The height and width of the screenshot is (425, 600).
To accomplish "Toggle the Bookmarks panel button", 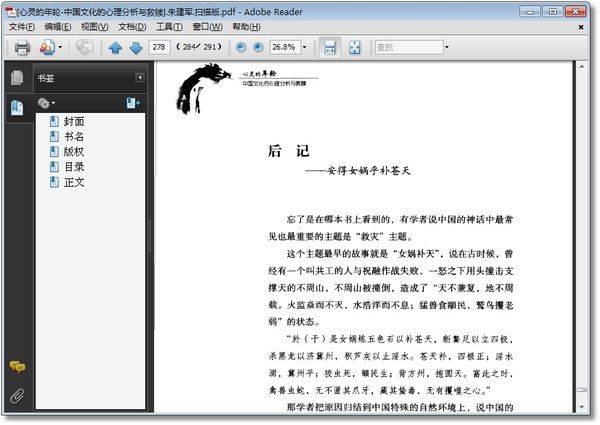I will [17, 107].
